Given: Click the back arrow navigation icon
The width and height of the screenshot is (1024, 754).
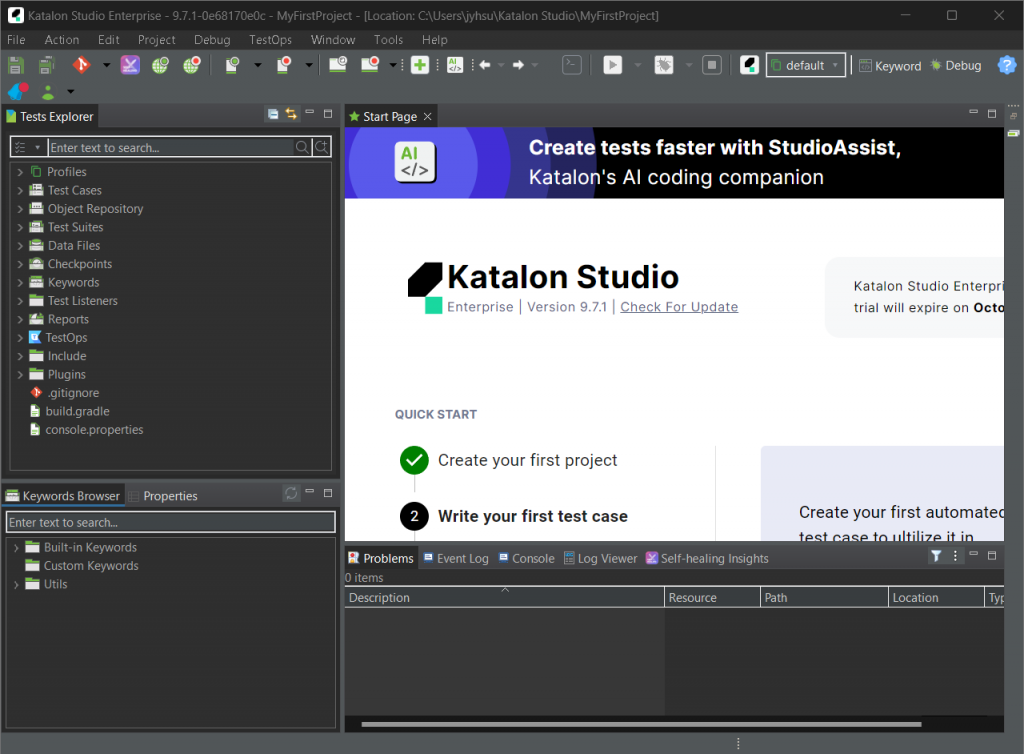Looking at the screenshot, I should pyautogui.click(x=485, y=65).
